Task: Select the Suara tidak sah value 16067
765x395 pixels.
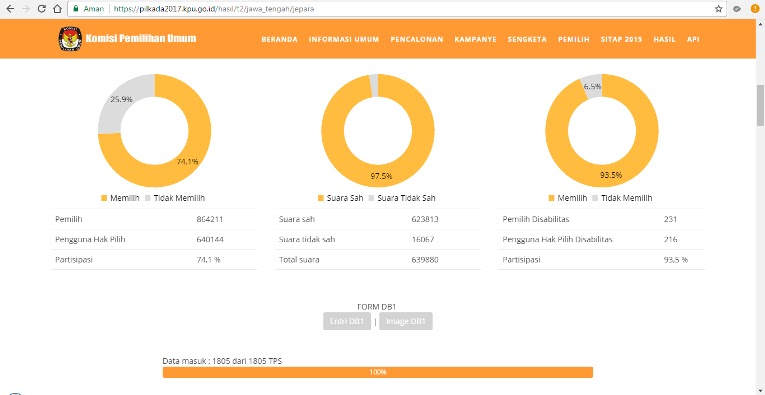Action: point(423,240)
